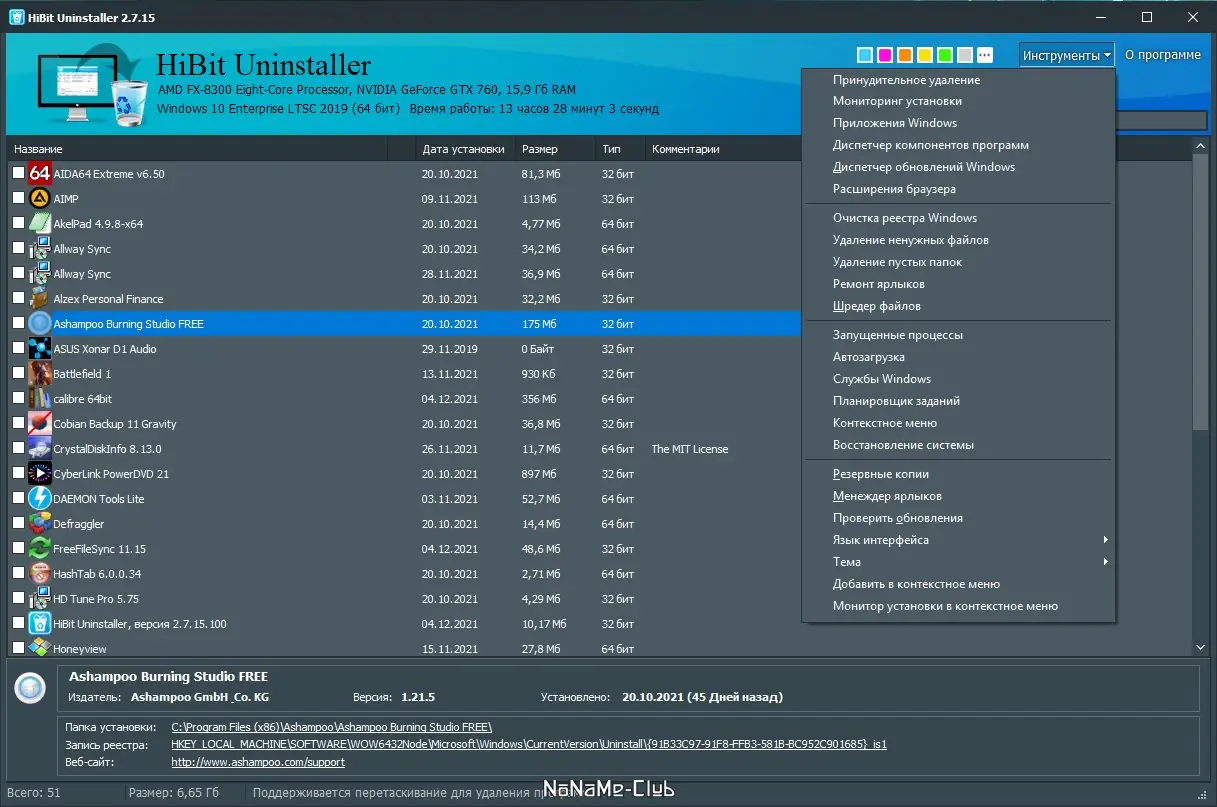
Task: Select Шредер файлов menu item
Action: coord(959,306)
